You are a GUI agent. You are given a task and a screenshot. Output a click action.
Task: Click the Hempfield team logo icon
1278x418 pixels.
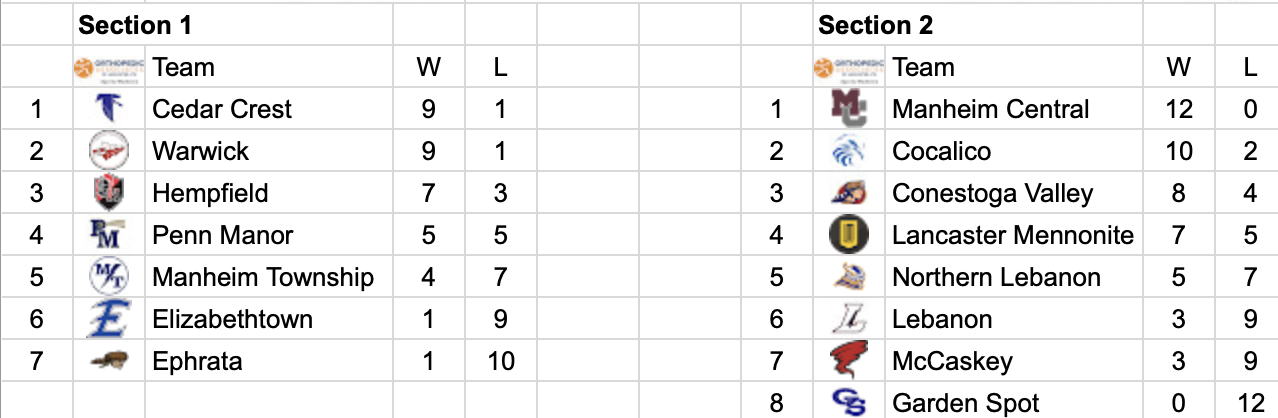pos(108,193)
